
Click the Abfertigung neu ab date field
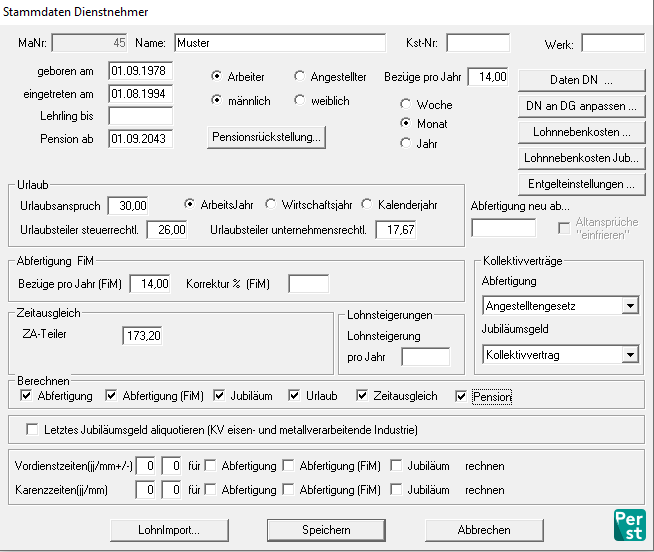(503, 228)
